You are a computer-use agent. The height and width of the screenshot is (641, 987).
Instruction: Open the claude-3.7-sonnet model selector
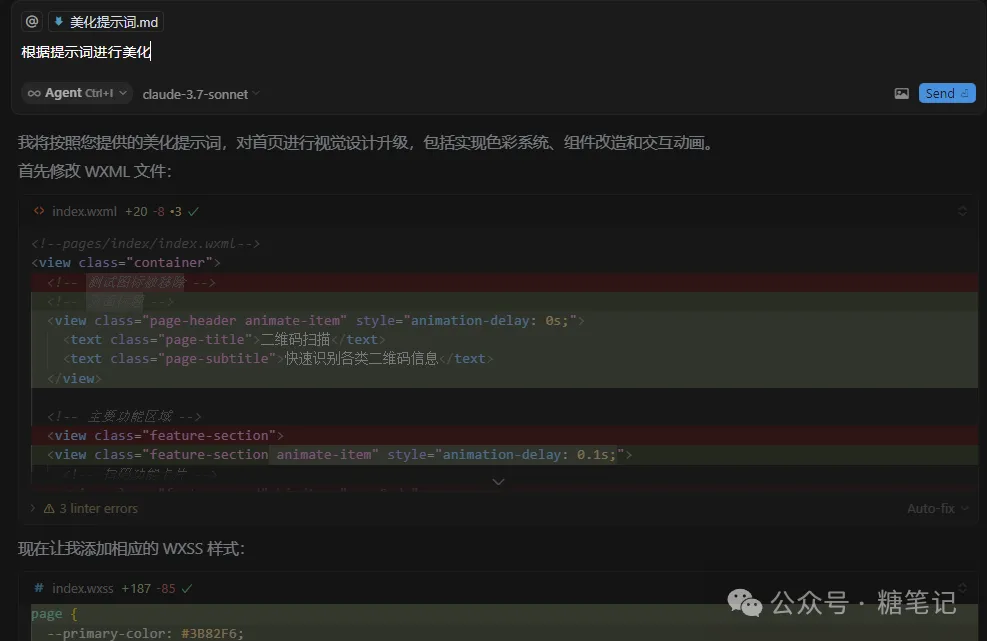click(201, 94)
